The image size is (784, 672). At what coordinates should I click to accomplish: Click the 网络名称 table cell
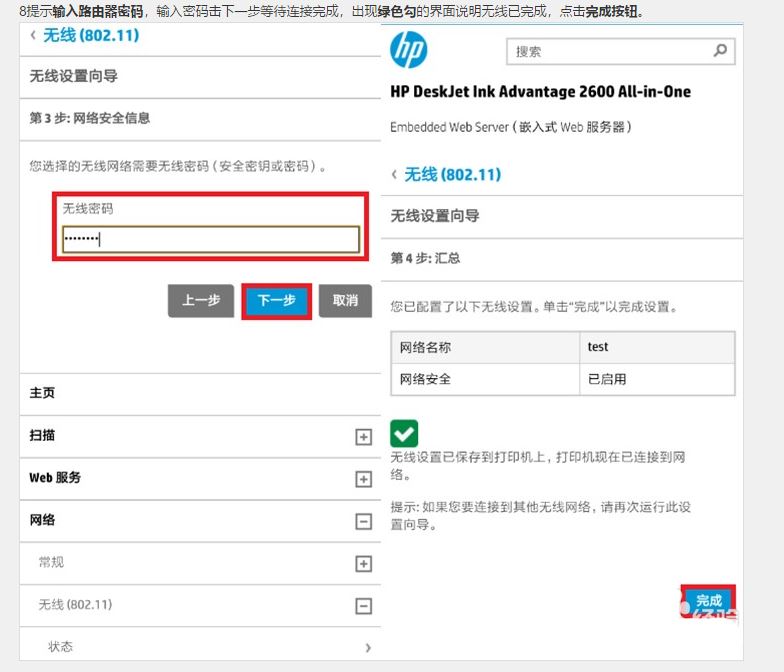(486, 347)
